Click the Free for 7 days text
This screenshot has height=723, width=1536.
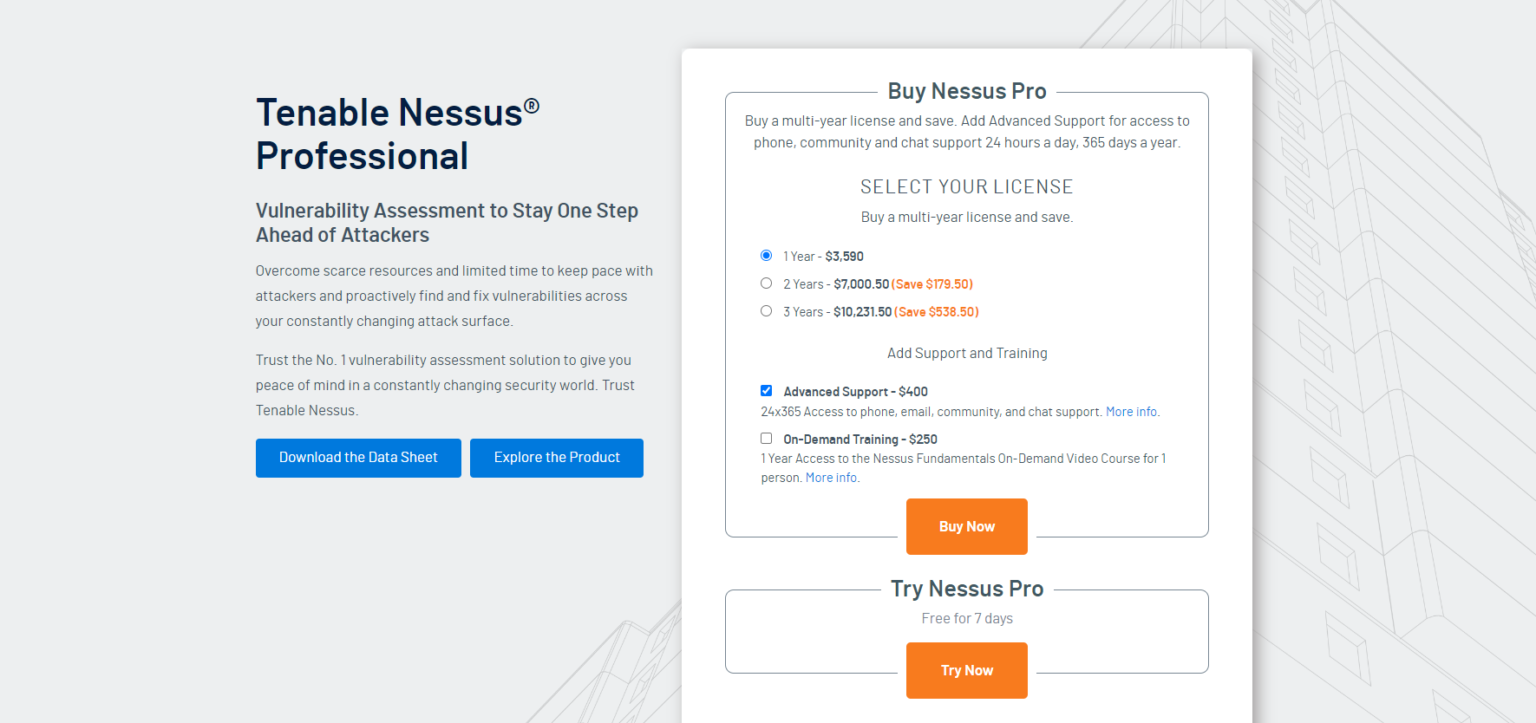point(966,618)
